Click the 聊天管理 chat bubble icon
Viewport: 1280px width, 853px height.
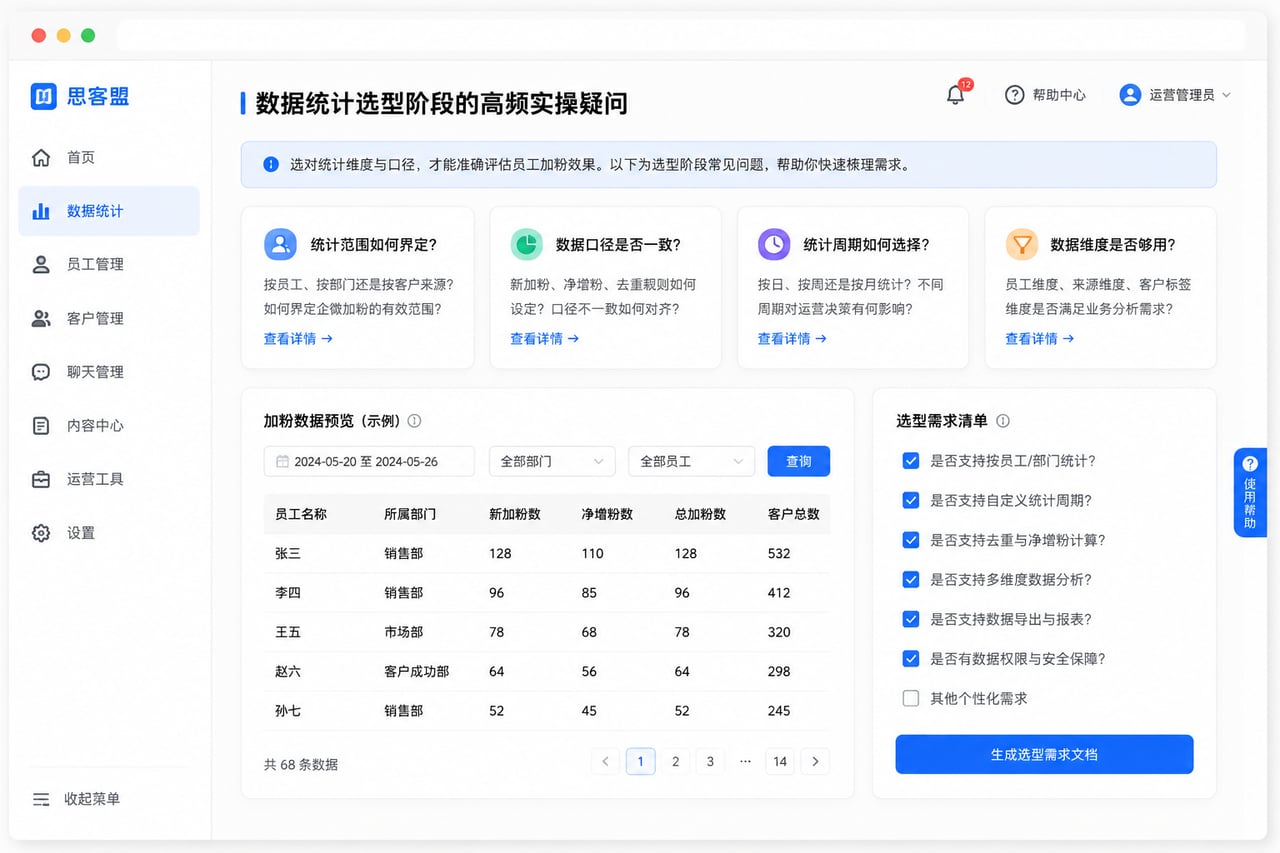tap(41, 372)
